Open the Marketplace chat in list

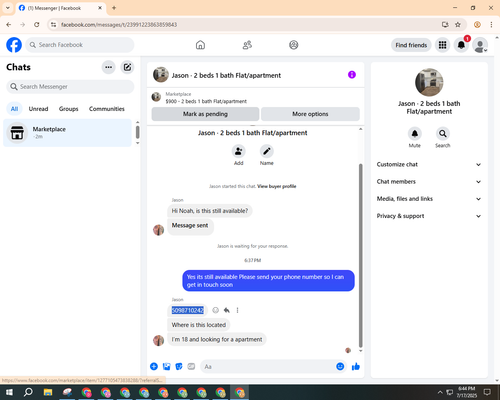click(x=68, y=133)
